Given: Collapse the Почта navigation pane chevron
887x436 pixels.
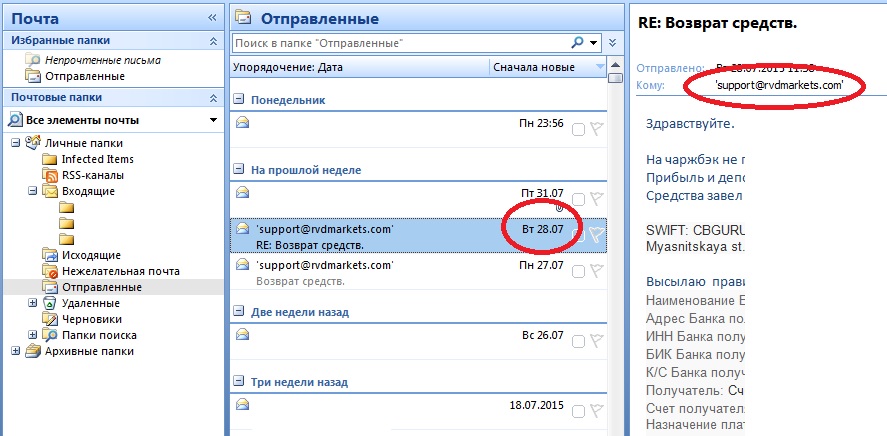Looking at the screenshot, I should 212,18.
